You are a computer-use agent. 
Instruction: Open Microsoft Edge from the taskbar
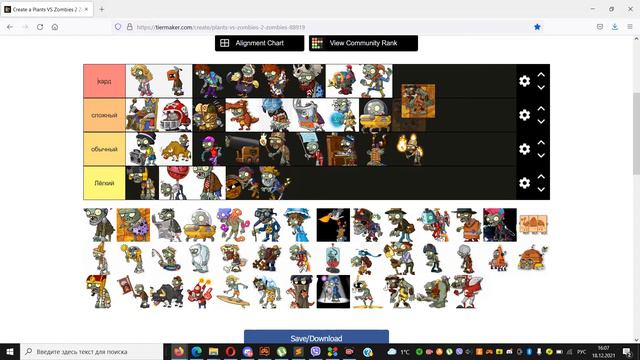coord(196,351)
